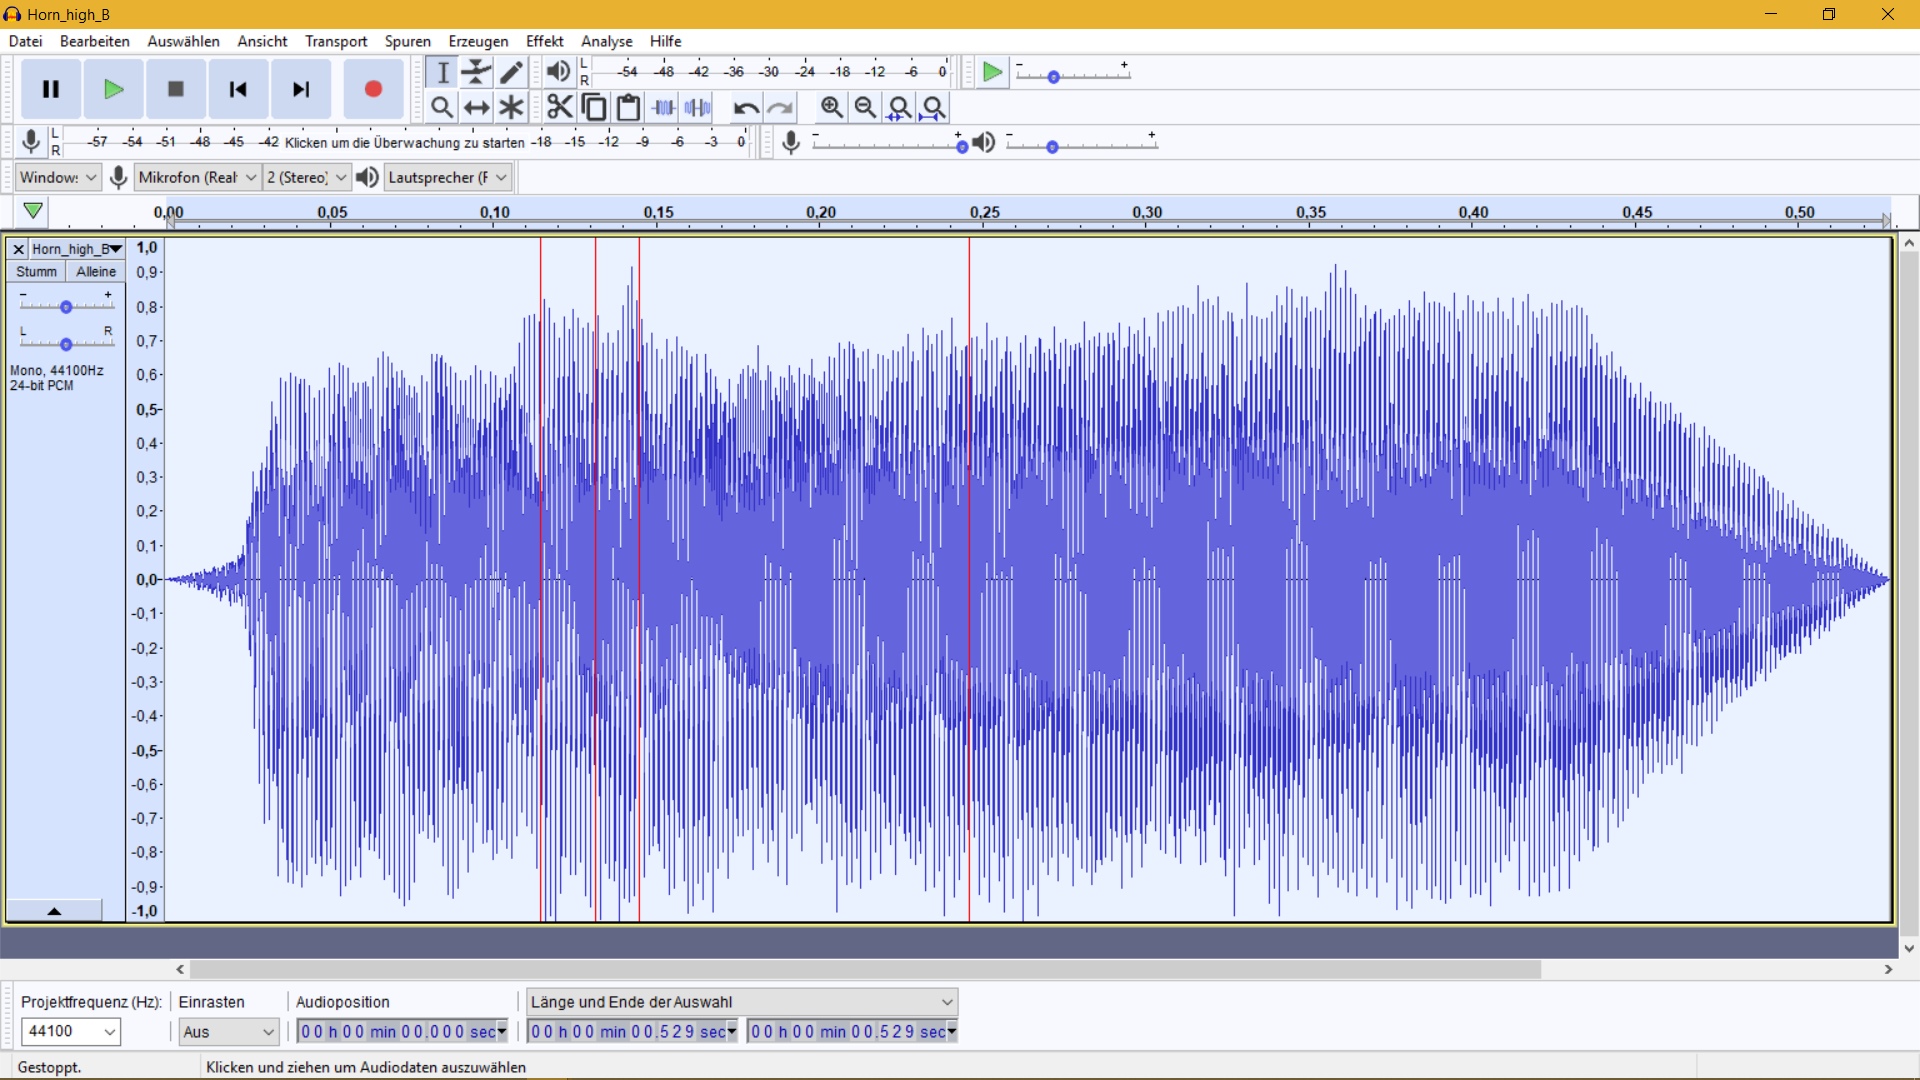Click monitoring text to start level meter
1920x1080 pixels.
click(404, 142)
